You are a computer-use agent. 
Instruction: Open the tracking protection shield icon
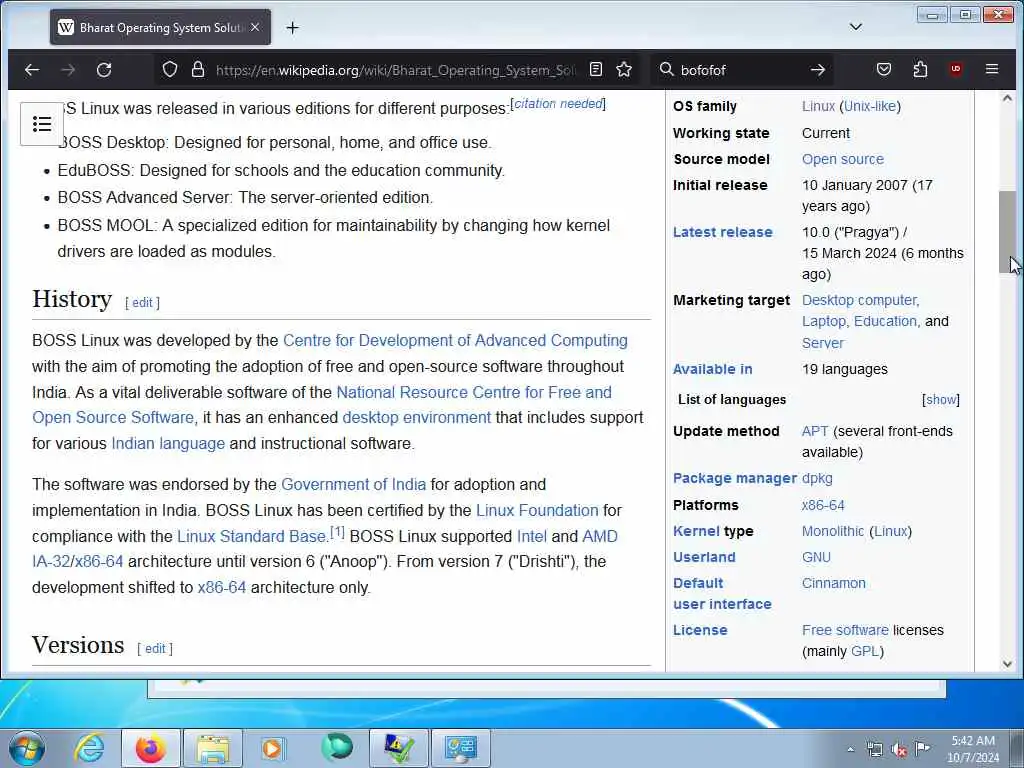[170, 69]
